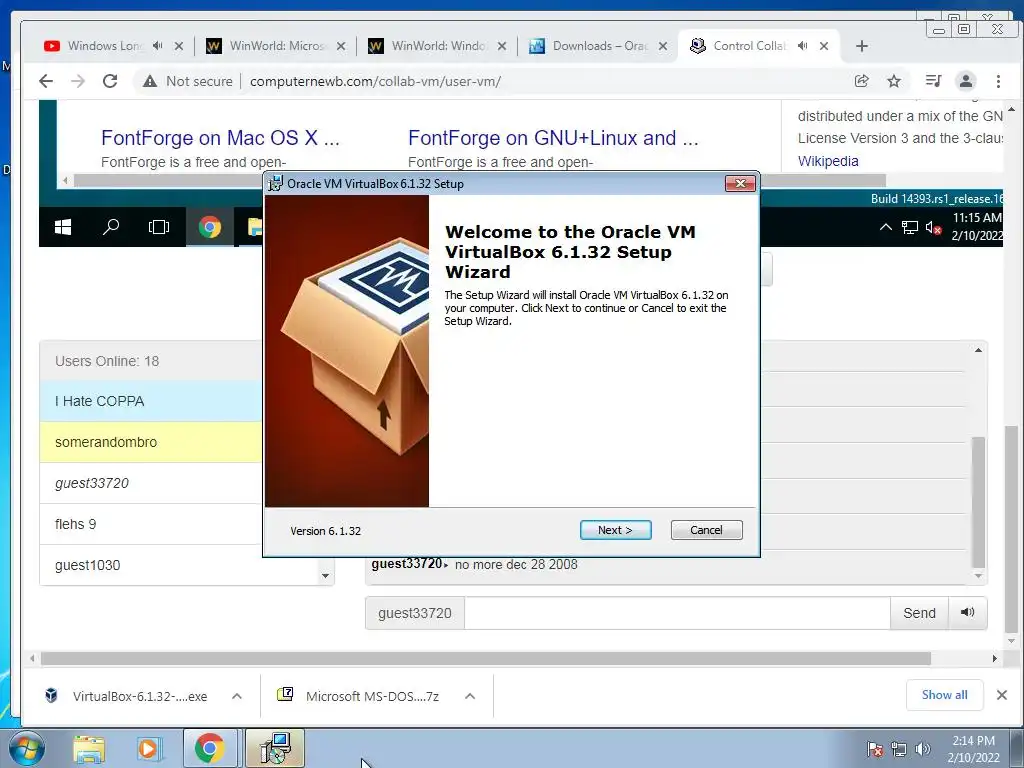Open a new Chrome tab
Screen dimensions: 1024x768
point(861,46)
